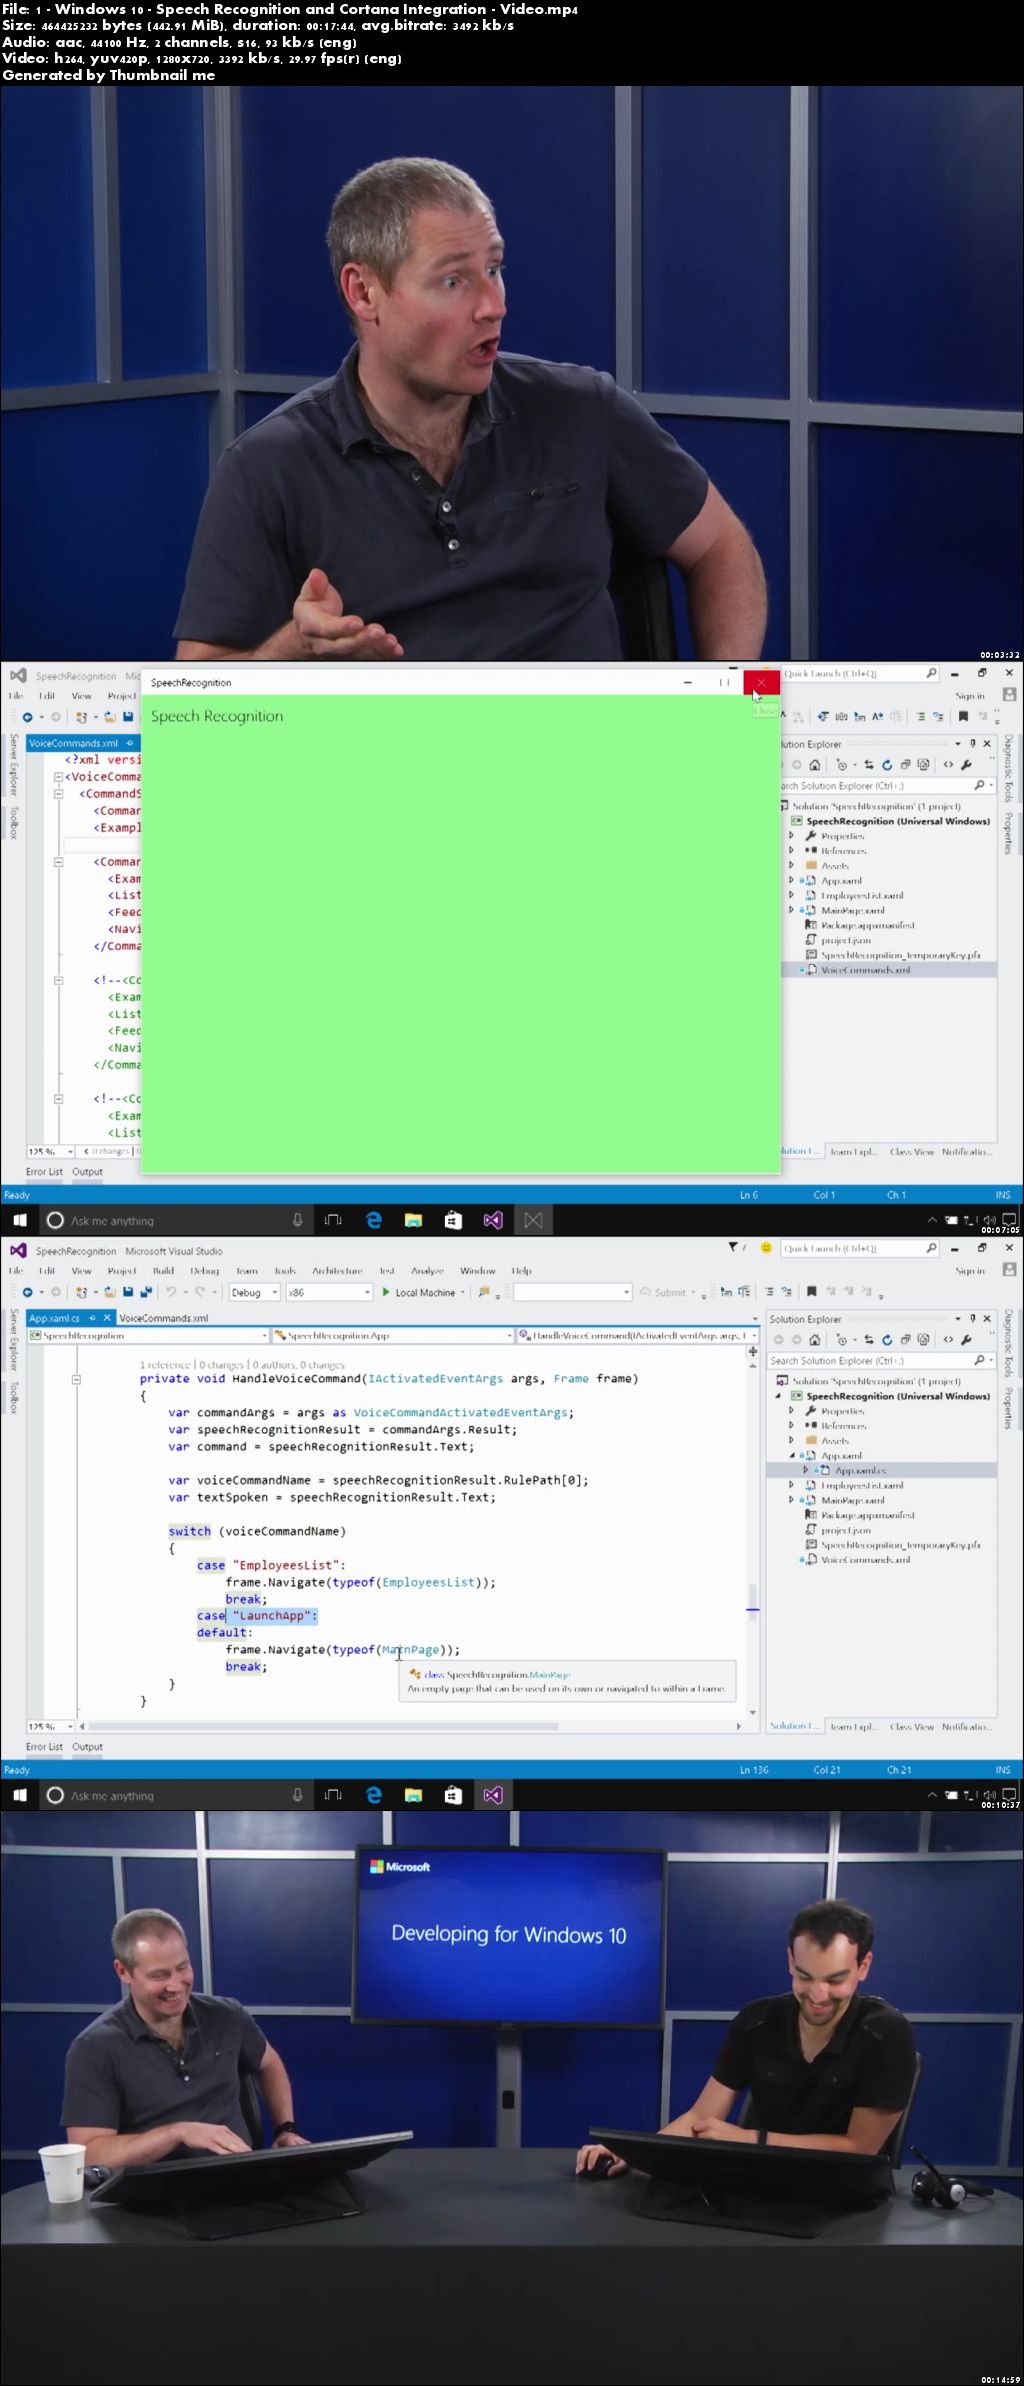Toggle Show All Files in Solution Explorer of the App.xaml.cs frame
Screen dimensions: 1024x2386
[924, 1340]
